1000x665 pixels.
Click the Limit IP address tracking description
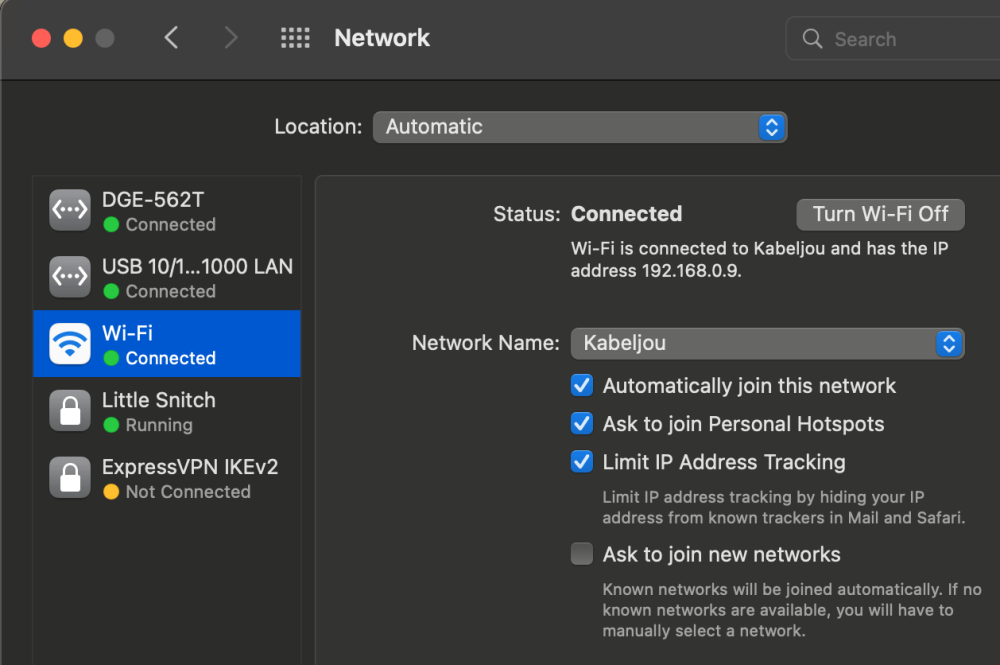pos(783,507)
